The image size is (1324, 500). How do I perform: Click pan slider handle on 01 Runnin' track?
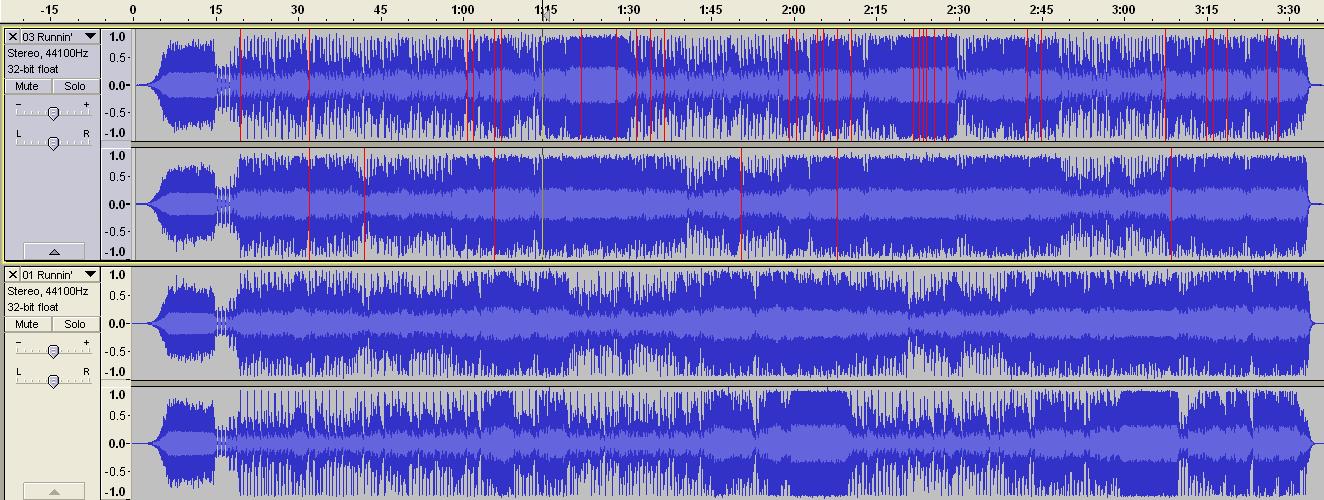[53, 381]
